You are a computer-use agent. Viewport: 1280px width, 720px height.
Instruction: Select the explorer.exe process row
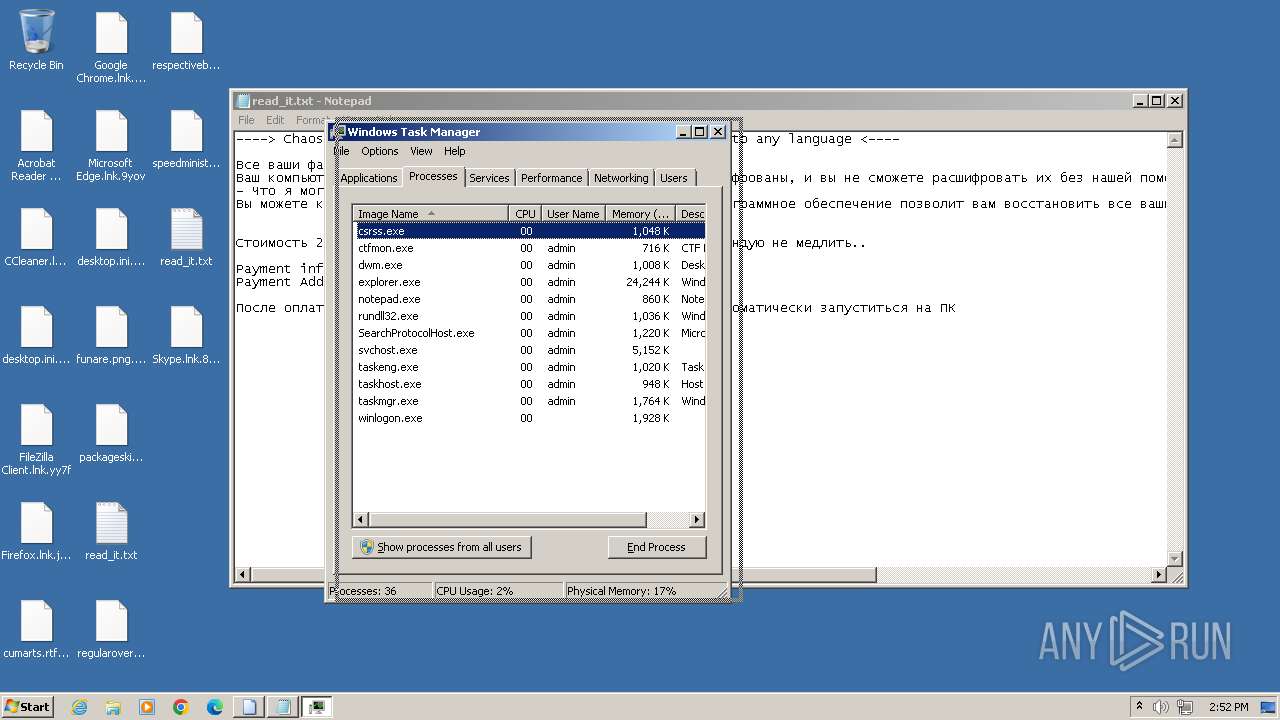[530, 282]
